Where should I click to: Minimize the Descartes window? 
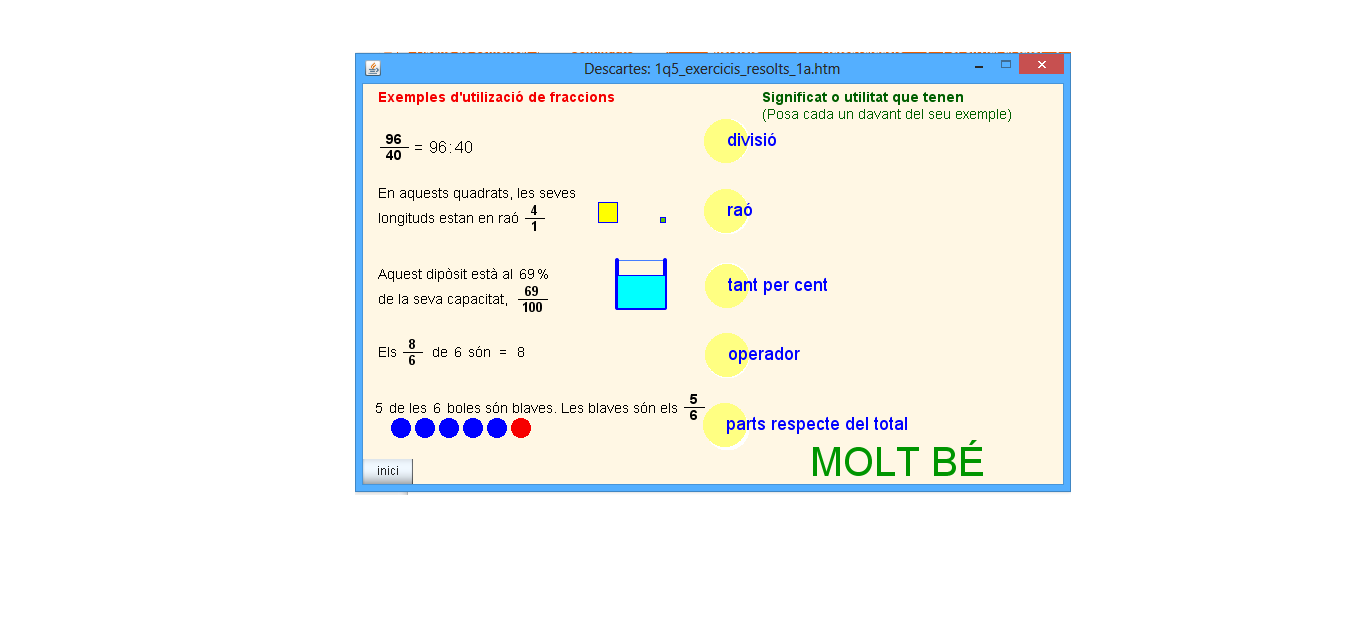click(979, 66)
